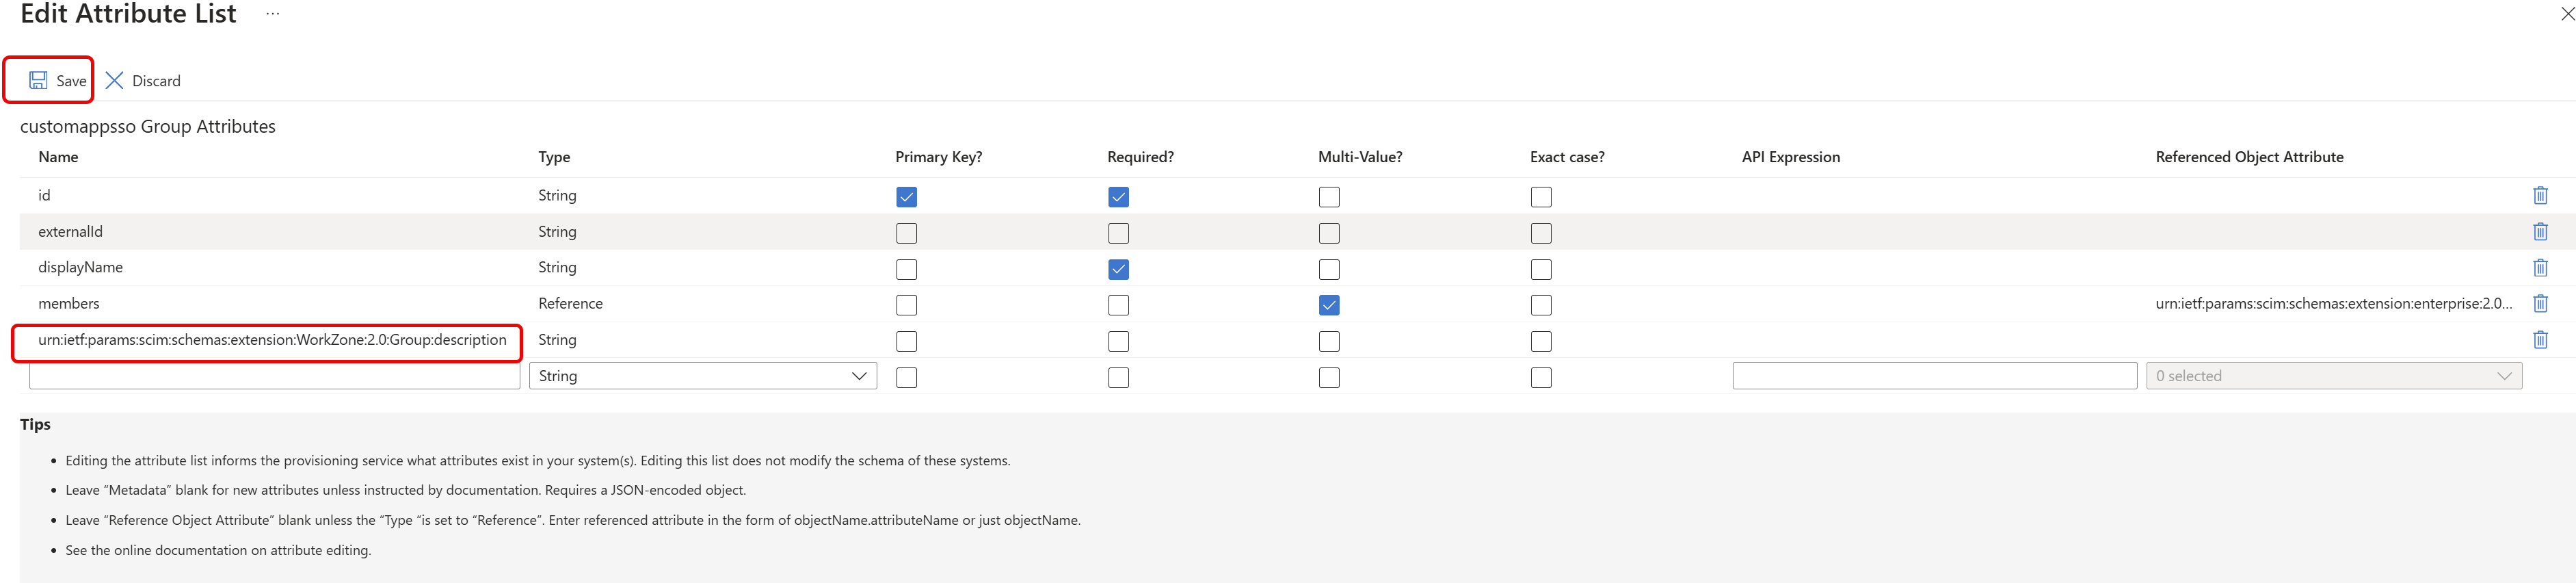The height and width of the screenshot is (583, 2576).
Task: Delete the WorkZone Group description attribute
Action: pyautogui.click(x=2539, y=340)
